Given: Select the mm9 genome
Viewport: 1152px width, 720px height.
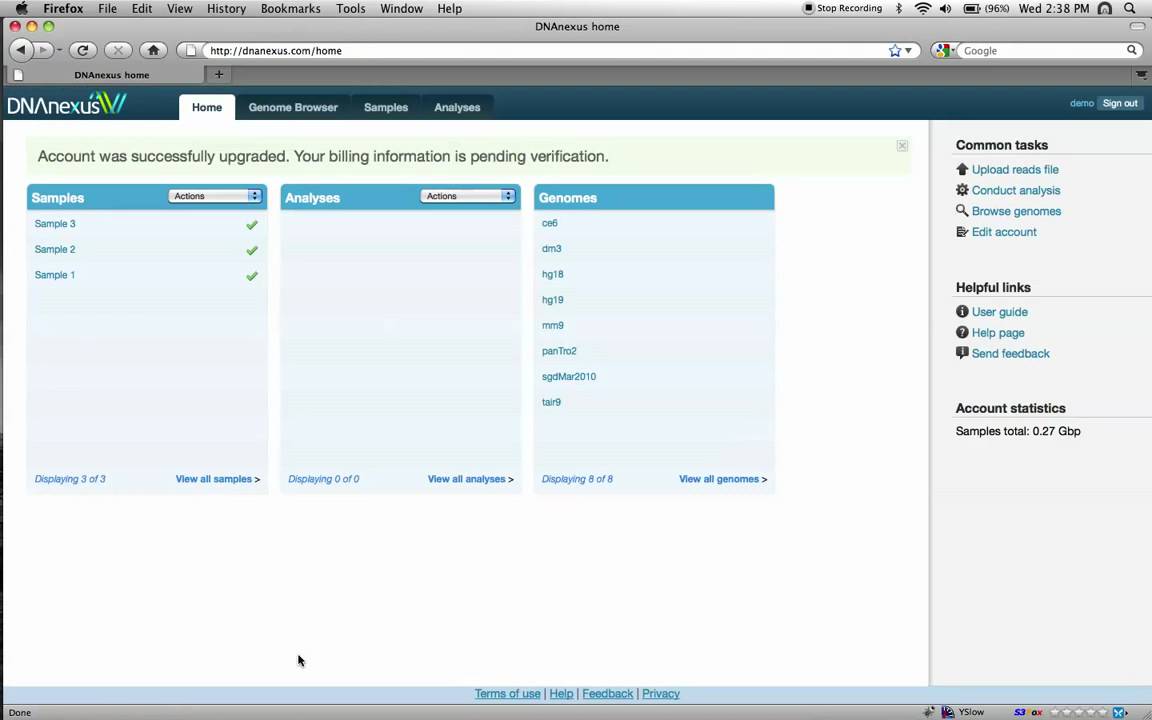Looking at the screenshot, I should (552, 325).
